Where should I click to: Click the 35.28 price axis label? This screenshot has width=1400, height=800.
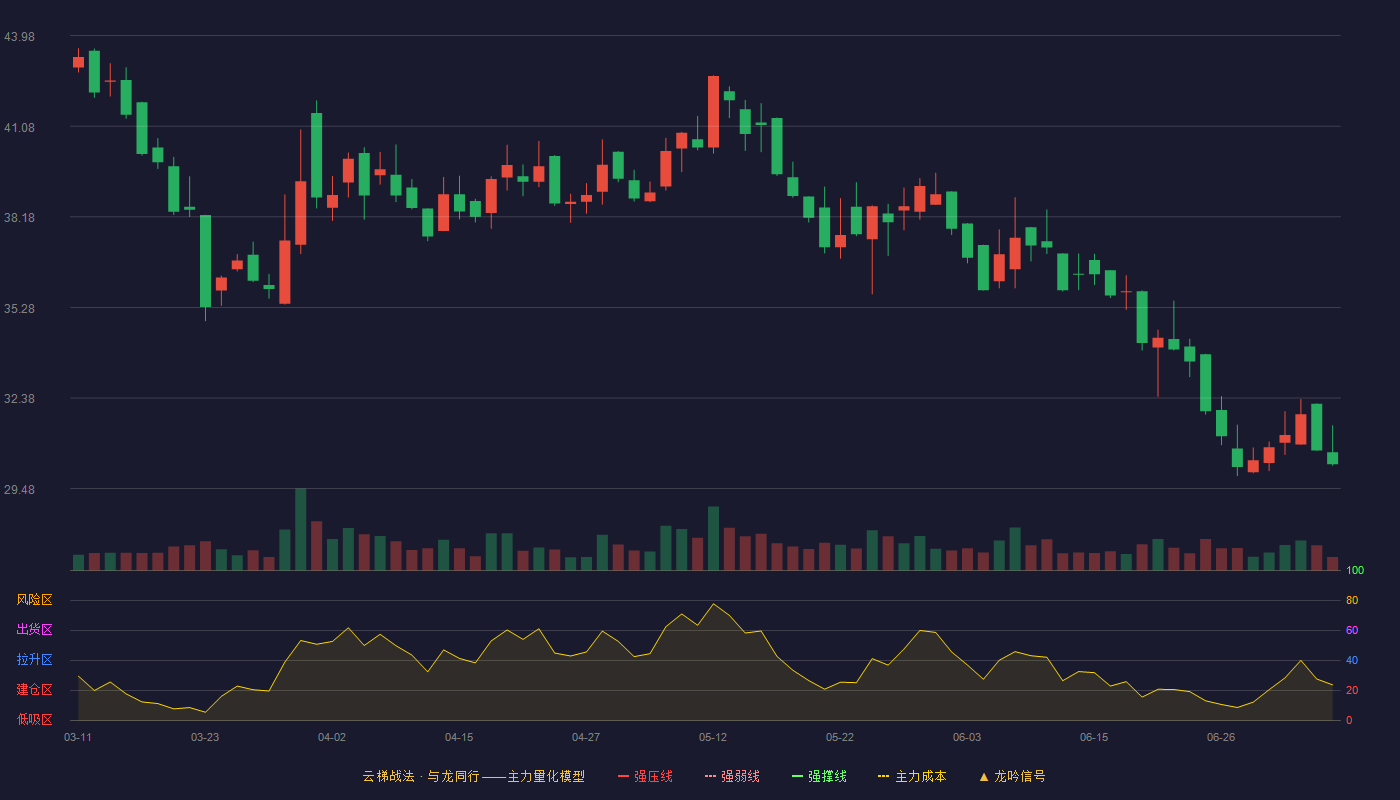pyautogui.click(x=19, y=308)
